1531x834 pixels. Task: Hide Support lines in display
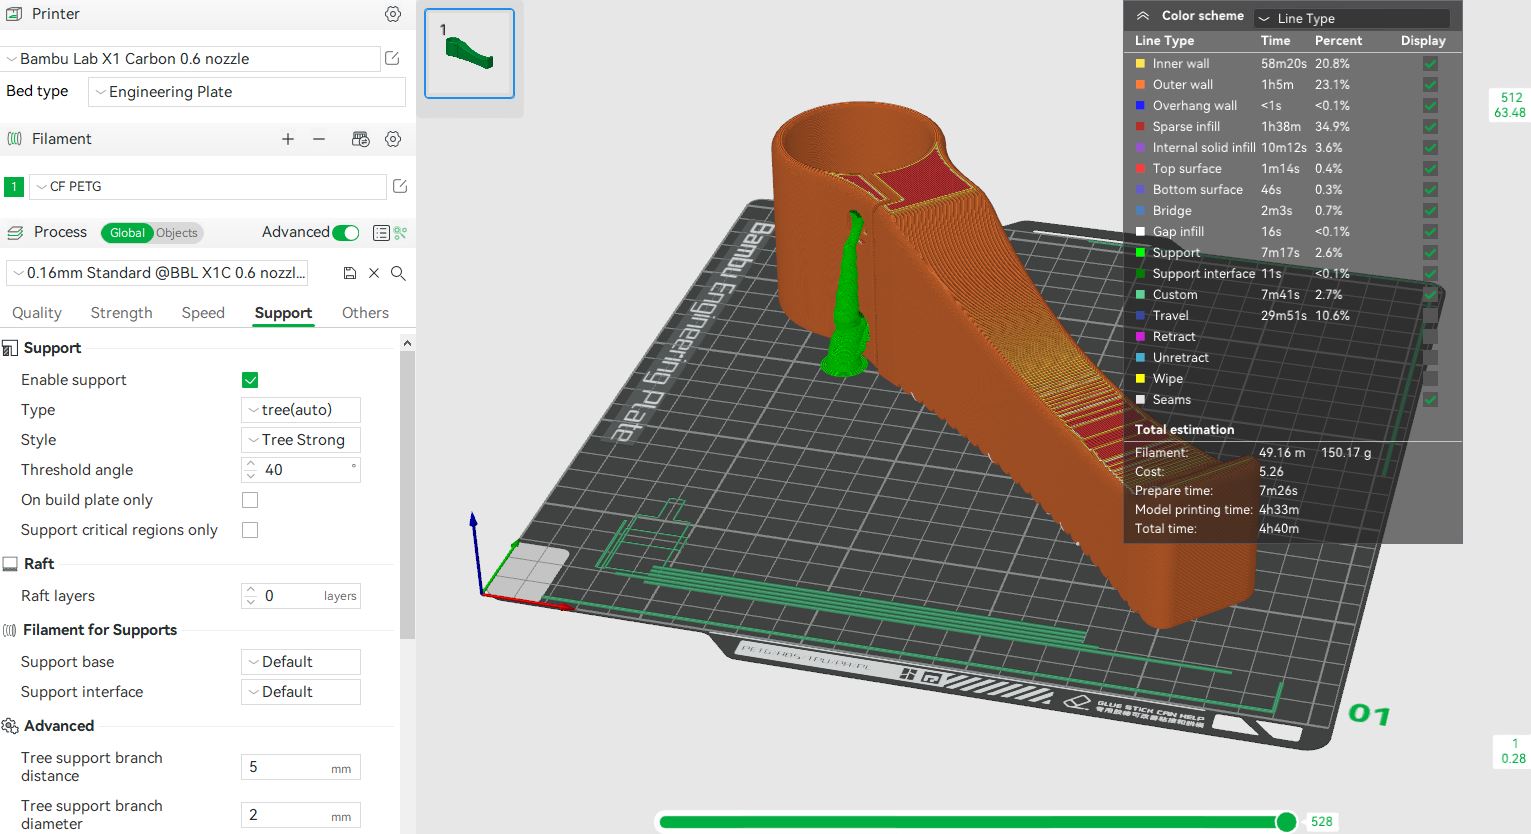tap(1430, 252)
